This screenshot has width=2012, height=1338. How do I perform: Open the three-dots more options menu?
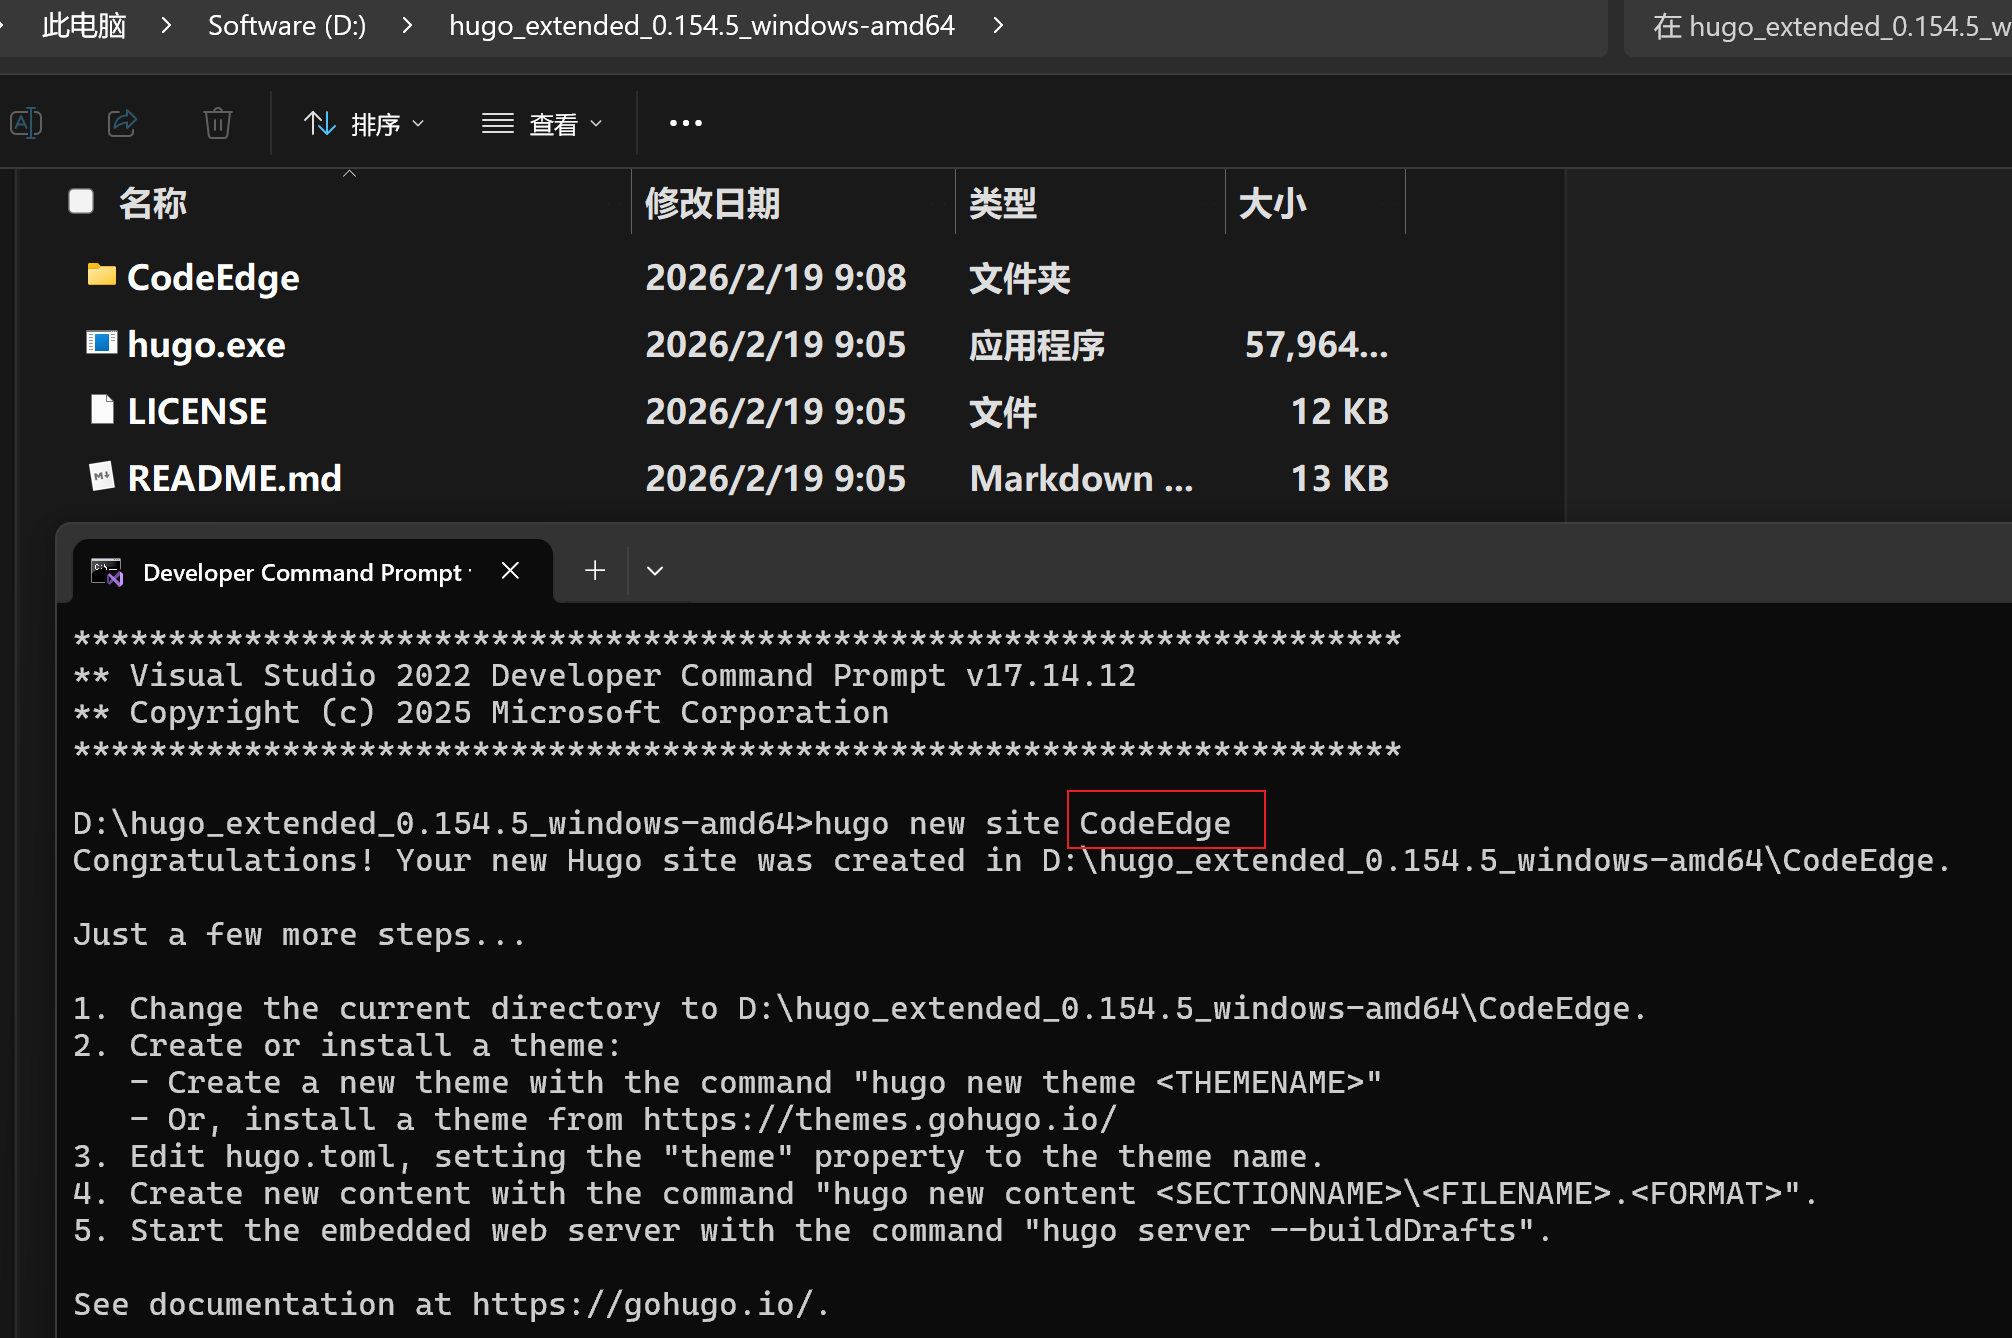click(x=685, y=123)
